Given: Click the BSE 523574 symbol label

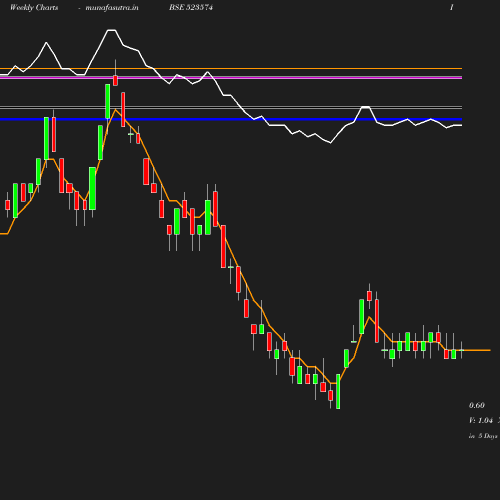Looking at the screenshot, I should click(191, 7).
